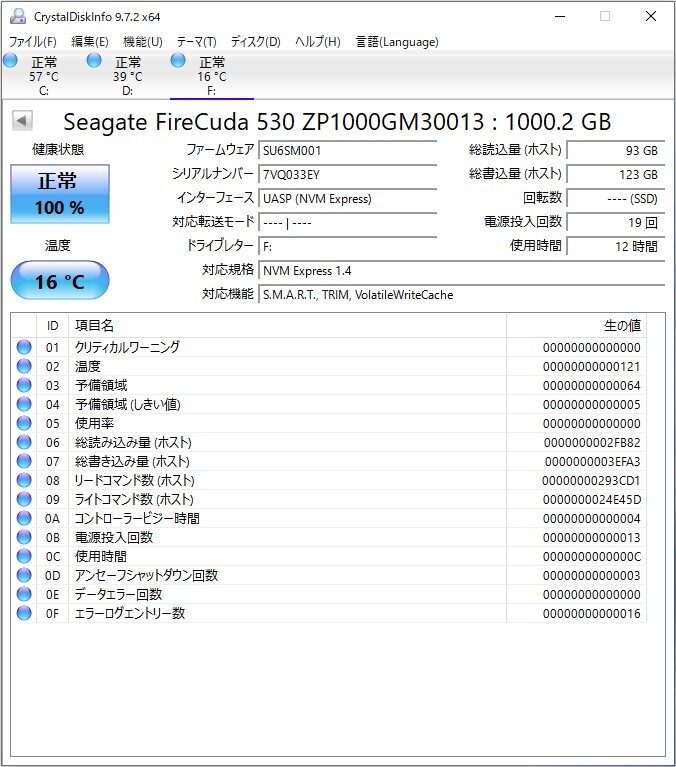Click the 生の値 column header

tap(575, 325)
